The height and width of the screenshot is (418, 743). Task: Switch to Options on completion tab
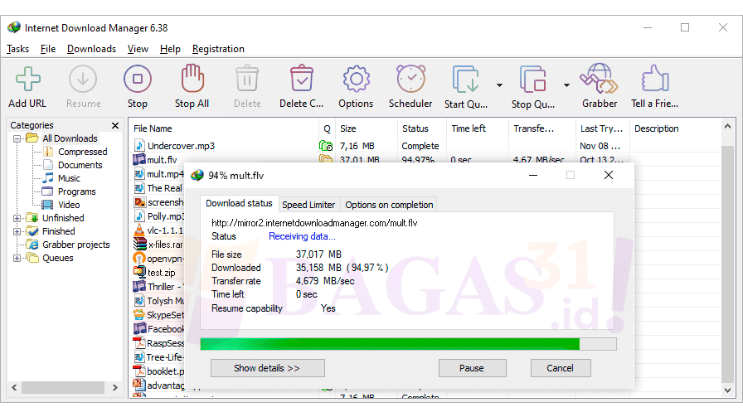pos(389,205)
